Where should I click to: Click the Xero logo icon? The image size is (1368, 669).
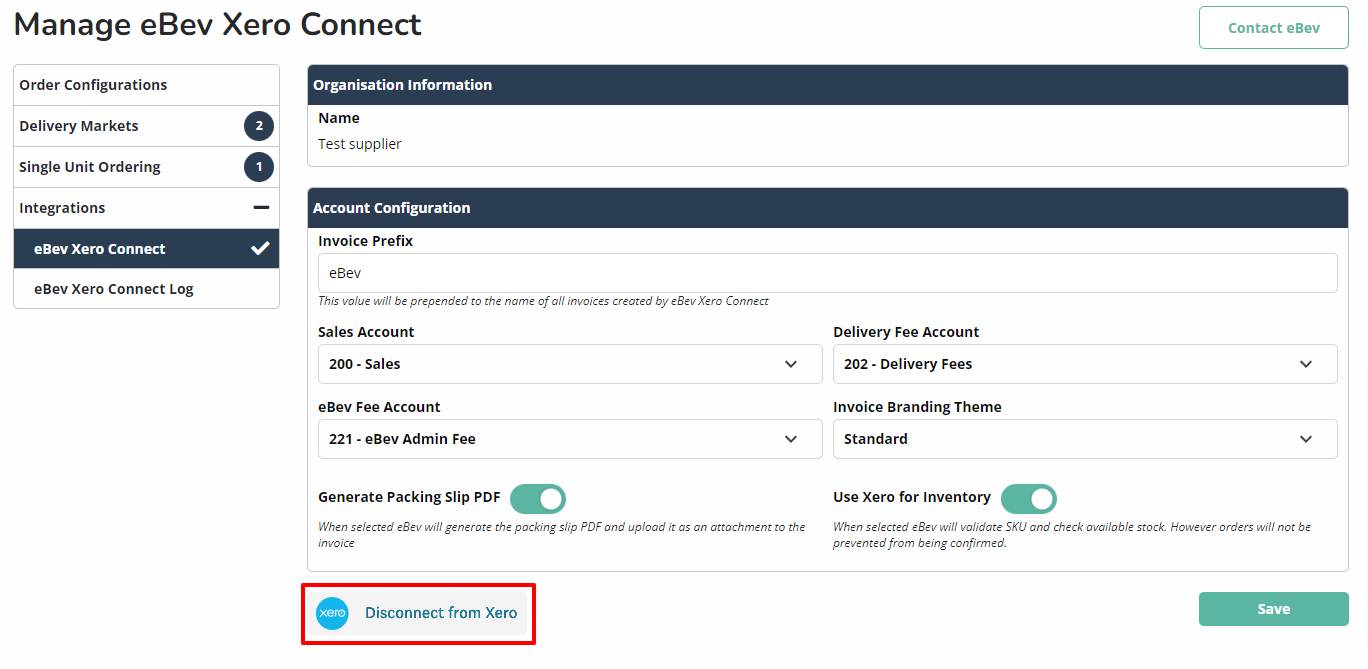[332, 613]
